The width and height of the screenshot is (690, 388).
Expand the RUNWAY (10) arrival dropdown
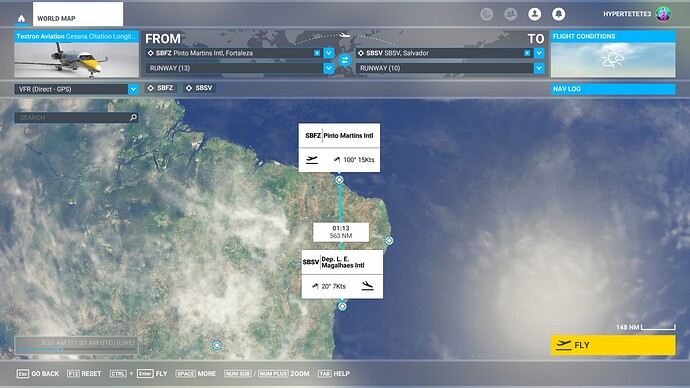[539, 68]
